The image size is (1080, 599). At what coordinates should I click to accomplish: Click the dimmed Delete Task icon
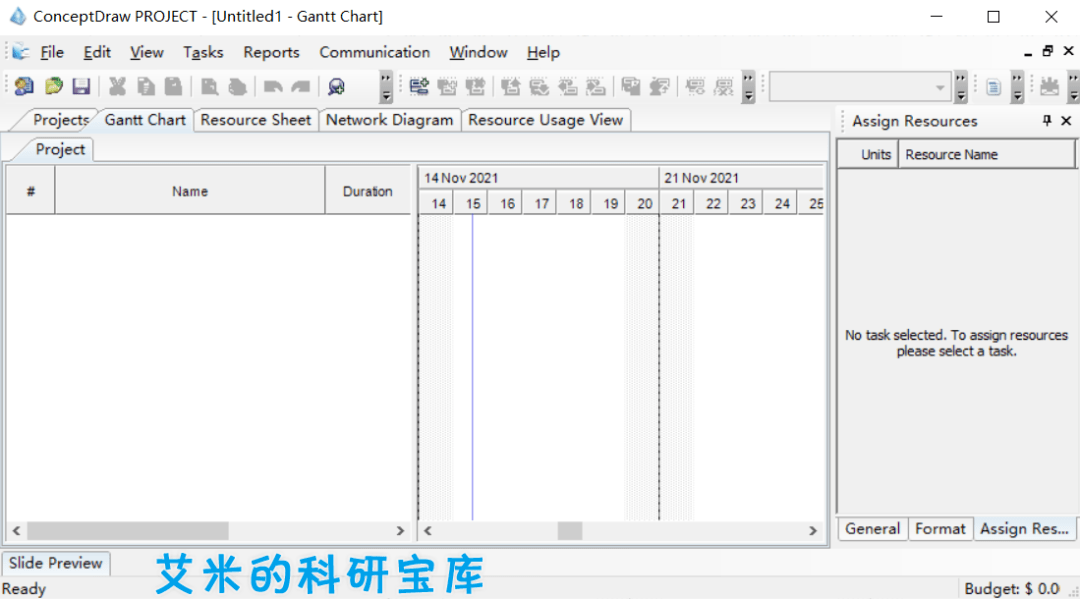coord(475,86)
